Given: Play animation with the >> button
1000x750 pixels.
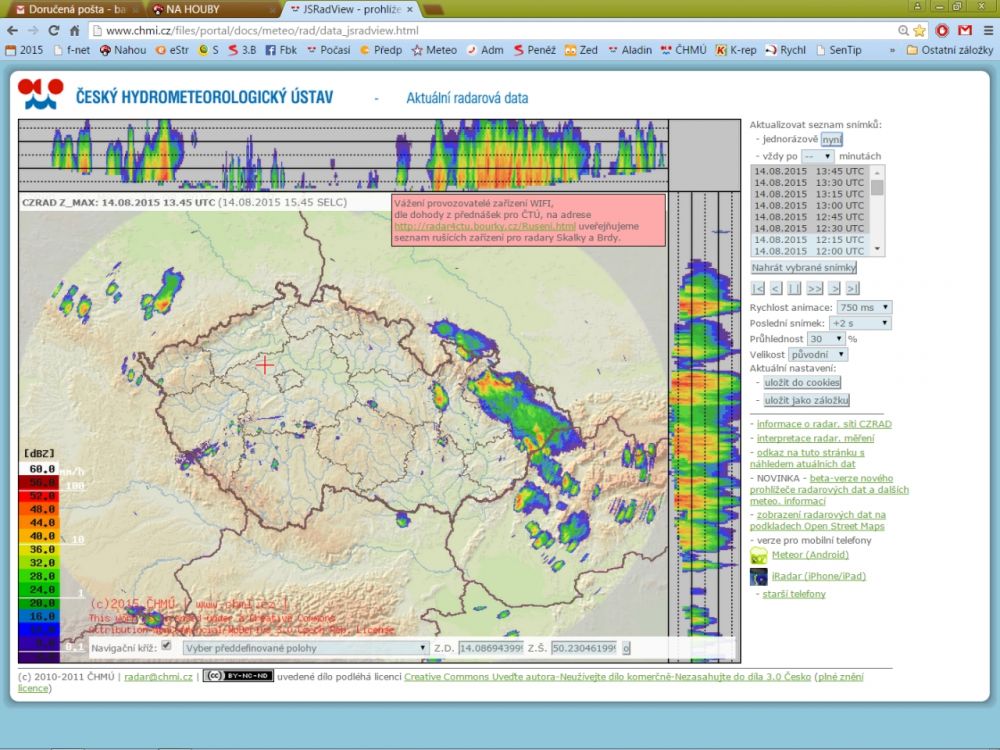Looking at the screenshot, I should pos(814,288).
